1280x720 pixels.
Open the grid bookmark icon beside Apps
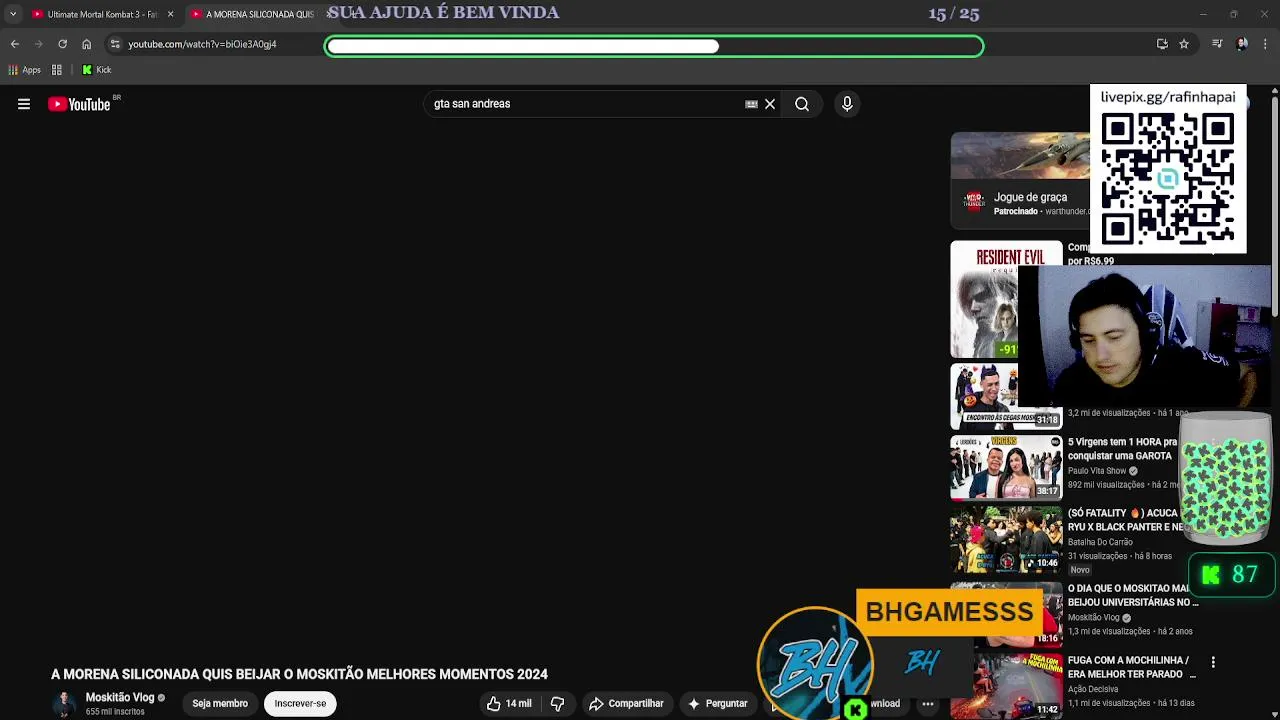pos(57,70)
